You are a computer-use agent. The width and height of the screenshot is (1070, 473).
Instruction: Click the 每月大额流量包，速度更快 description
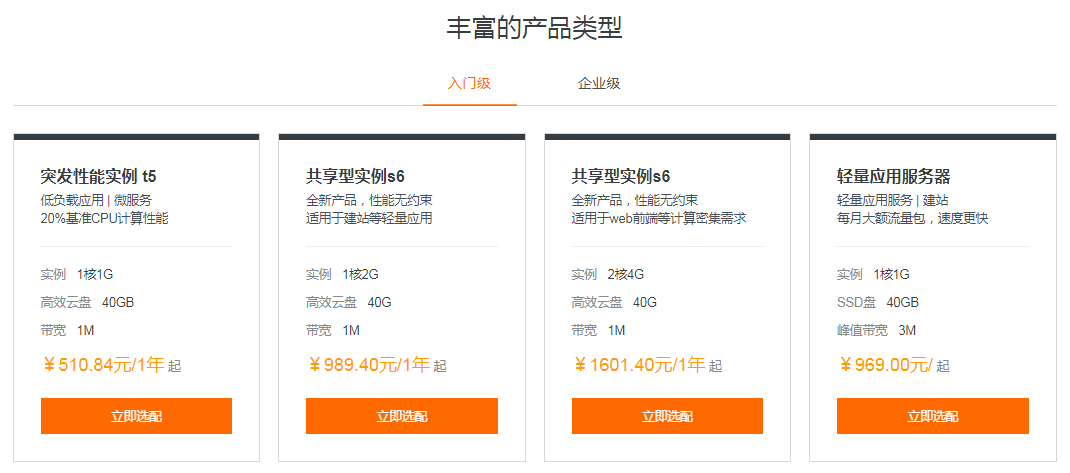point(912,218)
